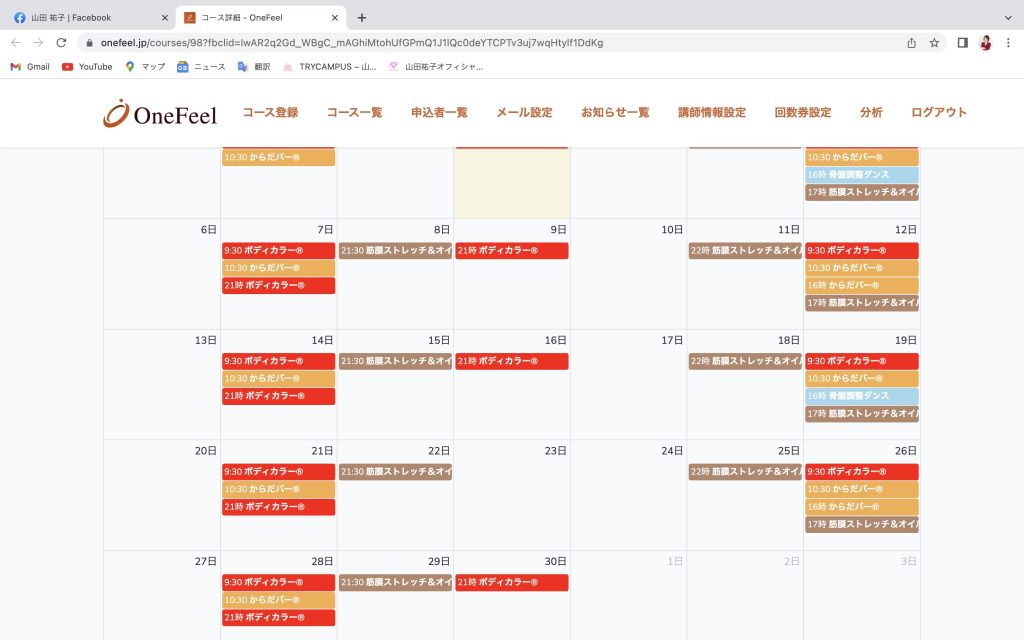Screen dimensions: 1024x640
Task: Open コース登録 in the navigation menu
Action: [x=270, y=113]
